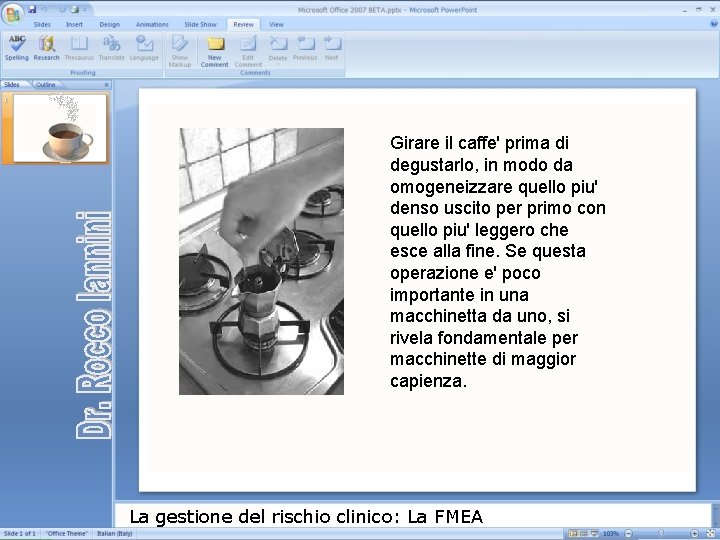Viewport: 720px width, 540px height.
Task: Select the Translate tool
Action: (112, 48)
